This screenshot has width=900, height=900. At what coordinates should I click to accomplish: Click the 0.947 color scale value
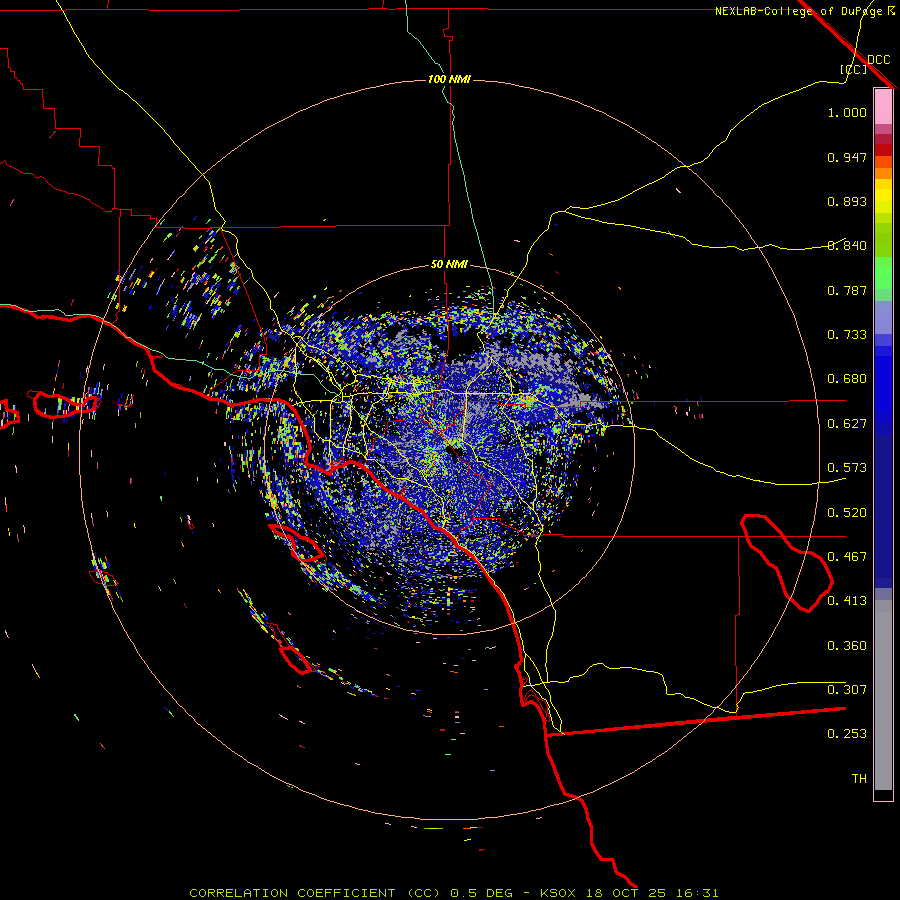click(x=847, y=157)
